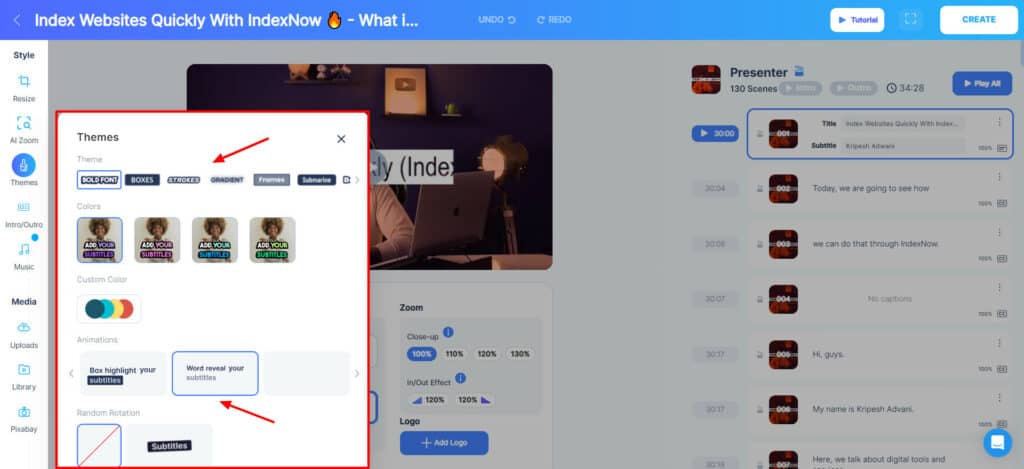The height and width of the screenshot is (469, 1024).
Task: Select the Submarine theme
Action: click(x=317, y=180)
